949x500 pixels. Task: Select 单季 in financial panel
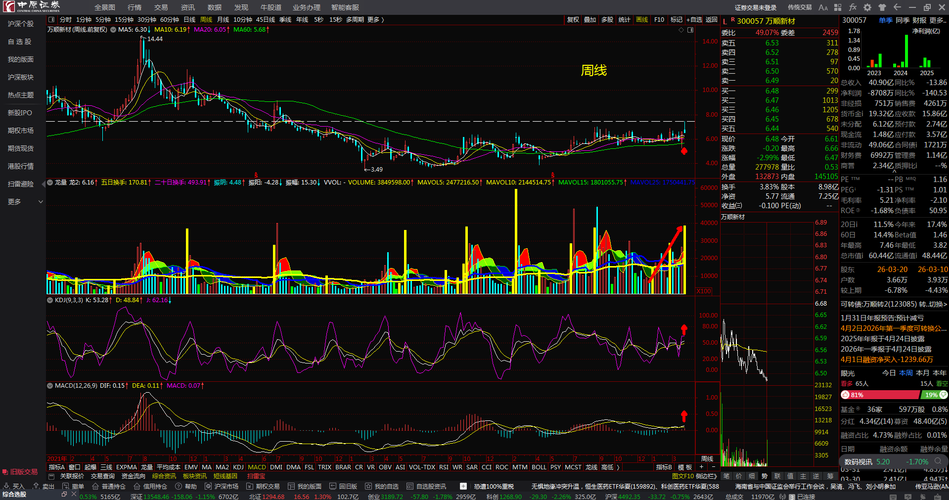coord(885,20)
